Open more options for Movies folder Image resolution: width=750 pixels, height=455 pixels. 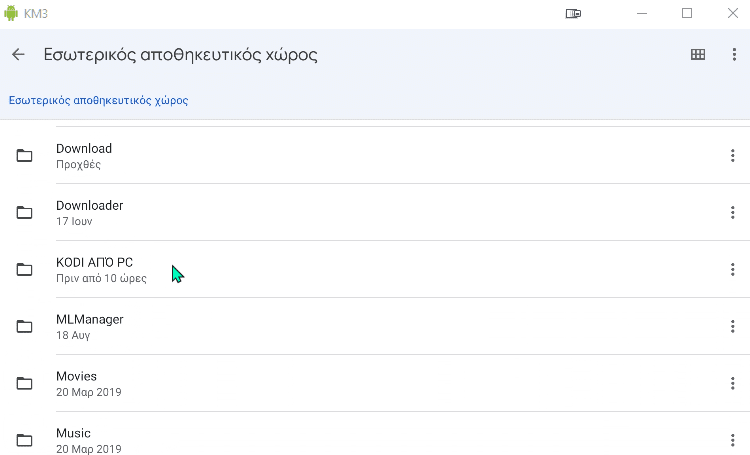coord(732,383)
